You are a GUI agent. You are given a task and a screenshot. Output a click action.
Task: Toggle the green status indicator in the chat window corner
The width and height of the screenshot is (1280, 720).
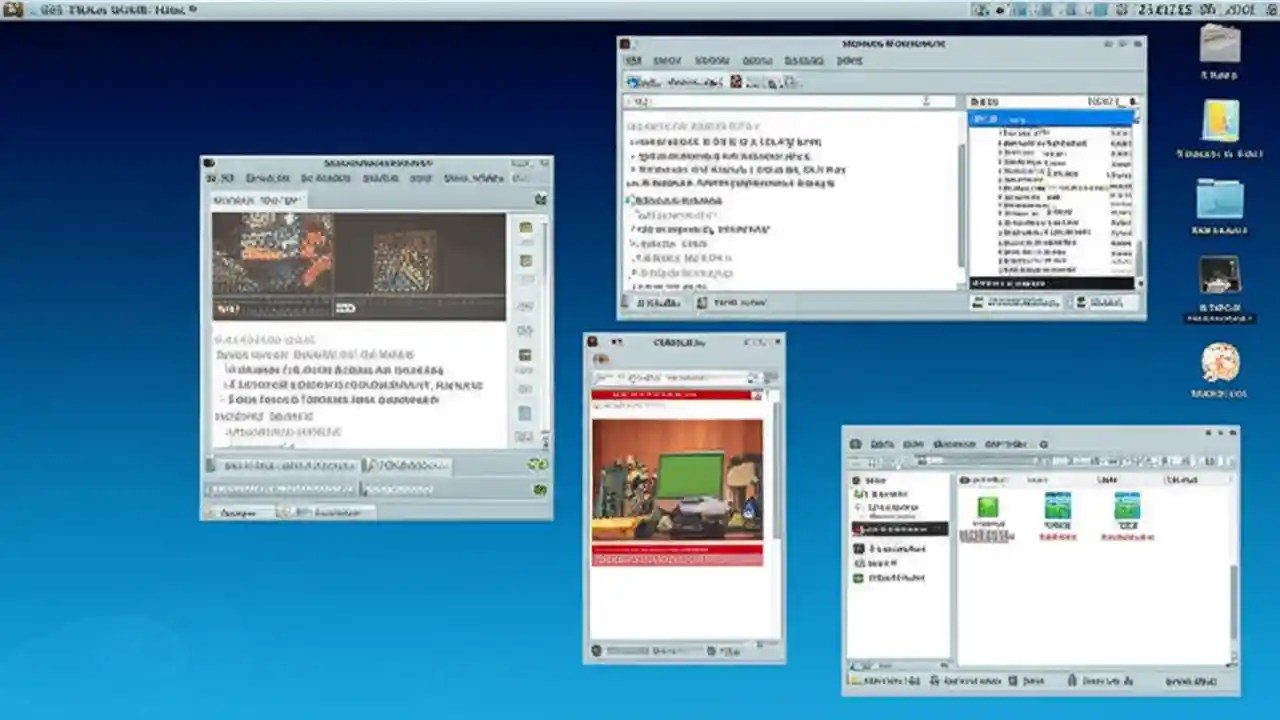point(538,464)
